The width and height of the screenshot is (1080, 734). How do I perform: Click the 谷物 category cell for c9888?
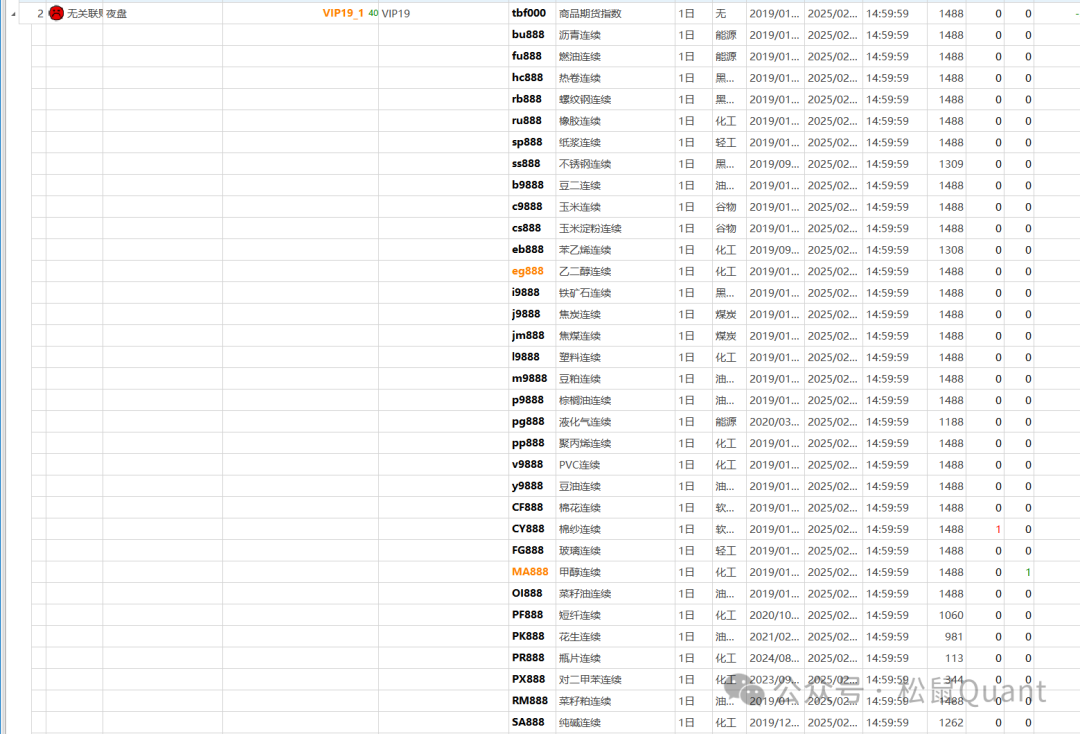[x=725, y=207]
